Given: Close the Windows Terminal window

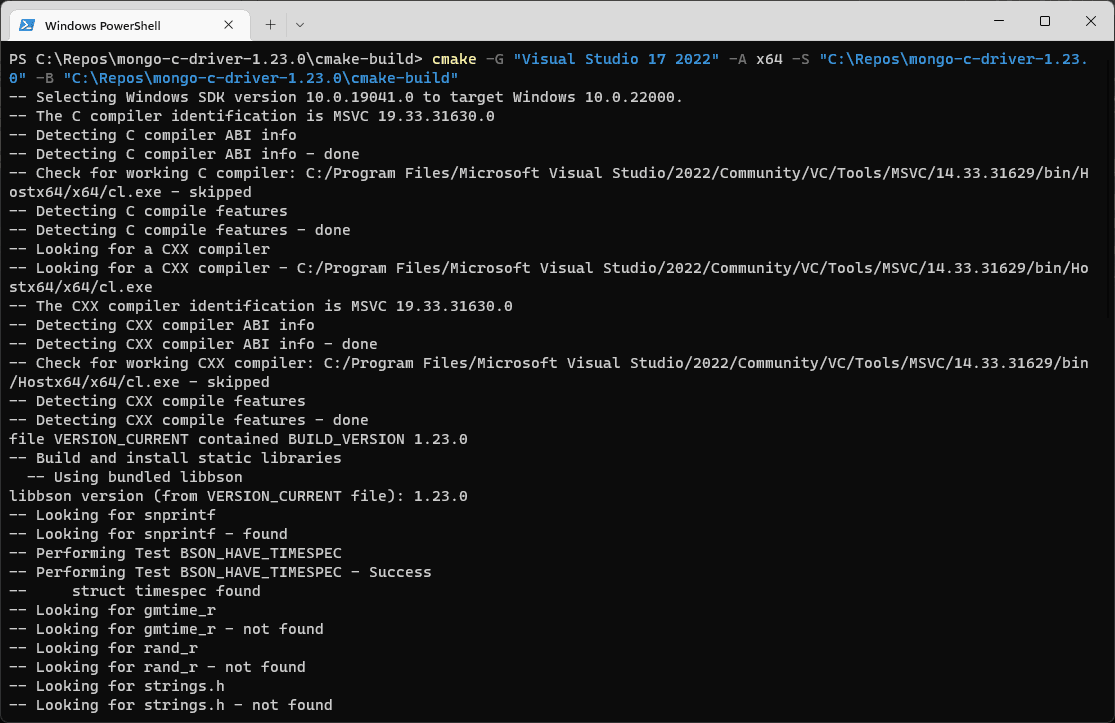Looking at the screenshot, I should tap(1090, 22).
